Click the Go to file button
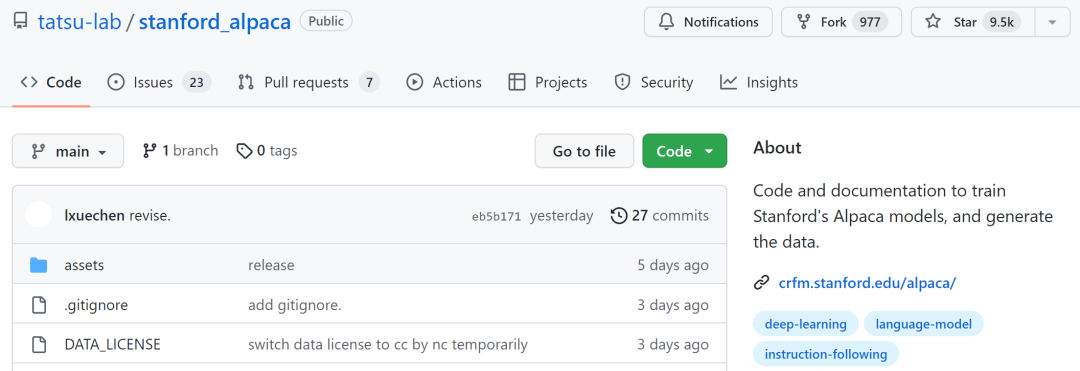The image size is (1080, 371). (584, 151)
